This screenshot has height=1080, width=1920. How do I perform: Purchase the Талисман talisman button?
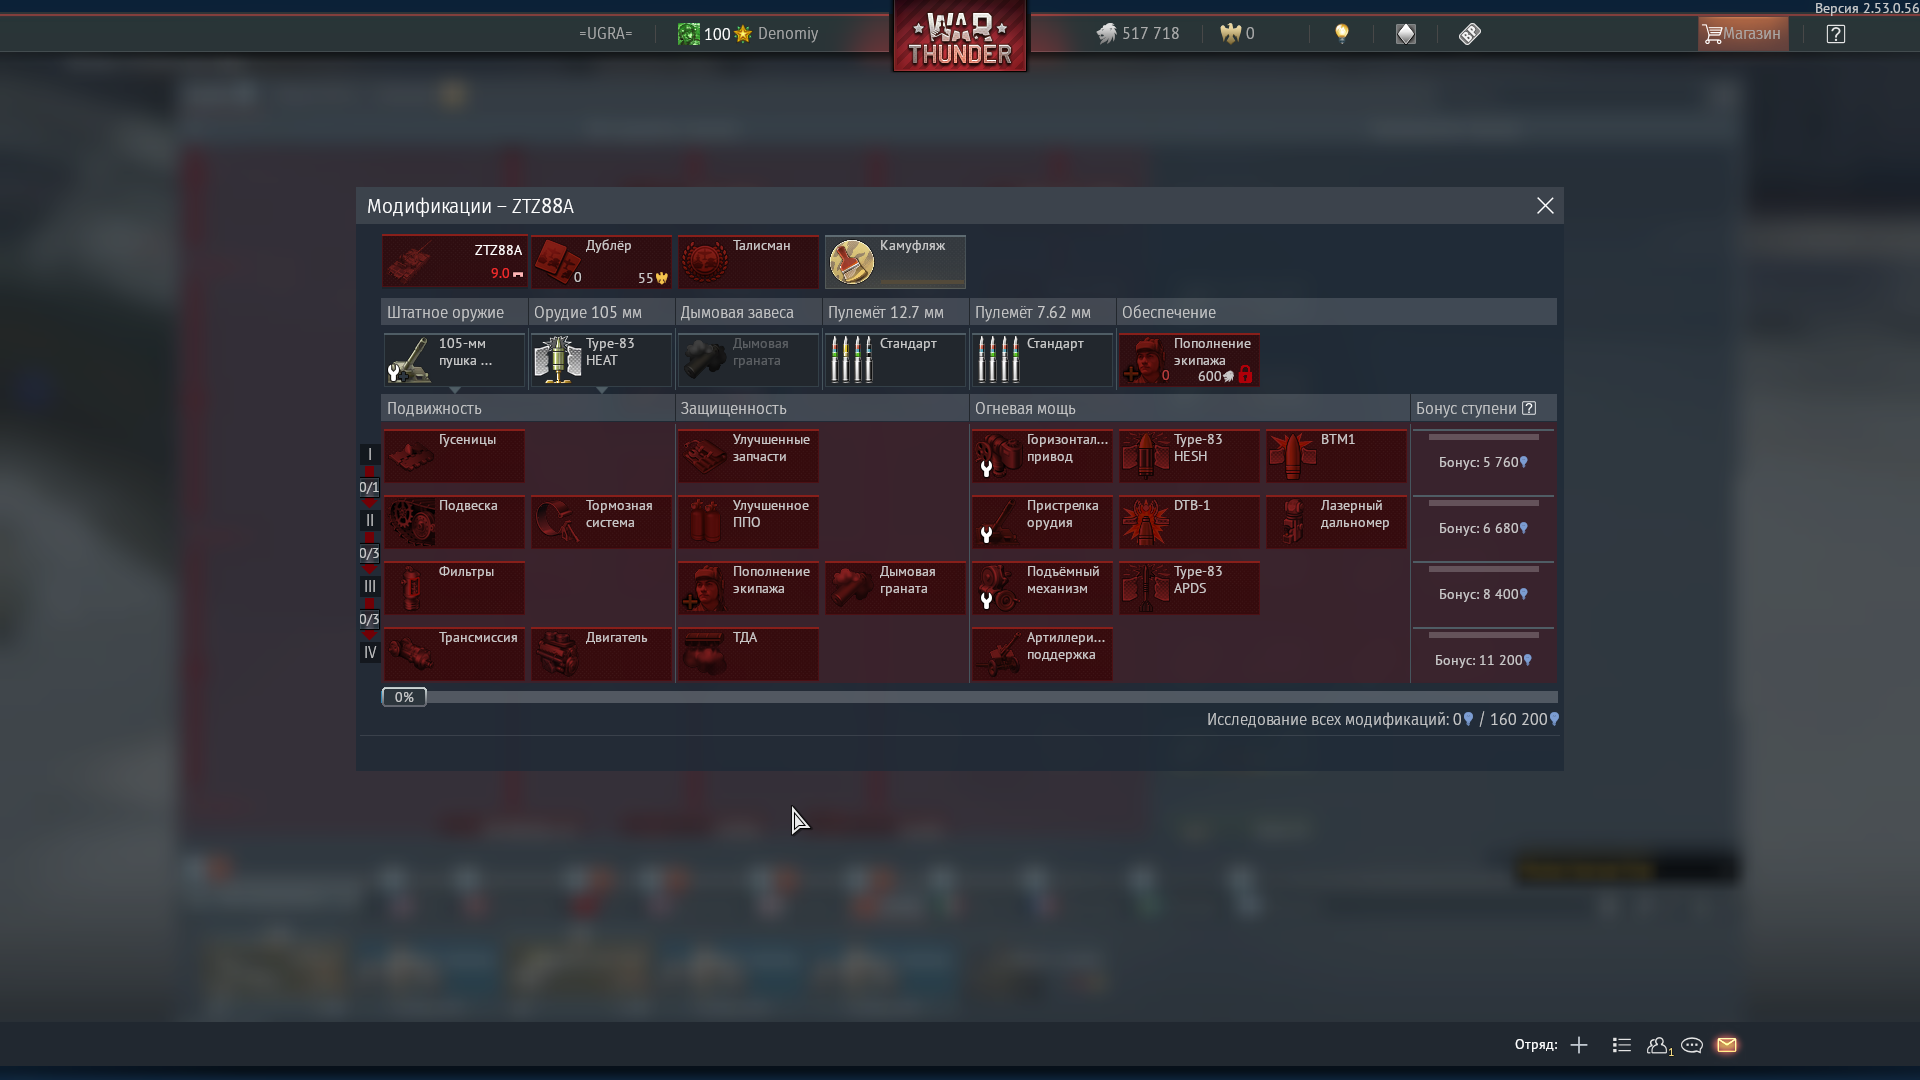pos(748,262)
